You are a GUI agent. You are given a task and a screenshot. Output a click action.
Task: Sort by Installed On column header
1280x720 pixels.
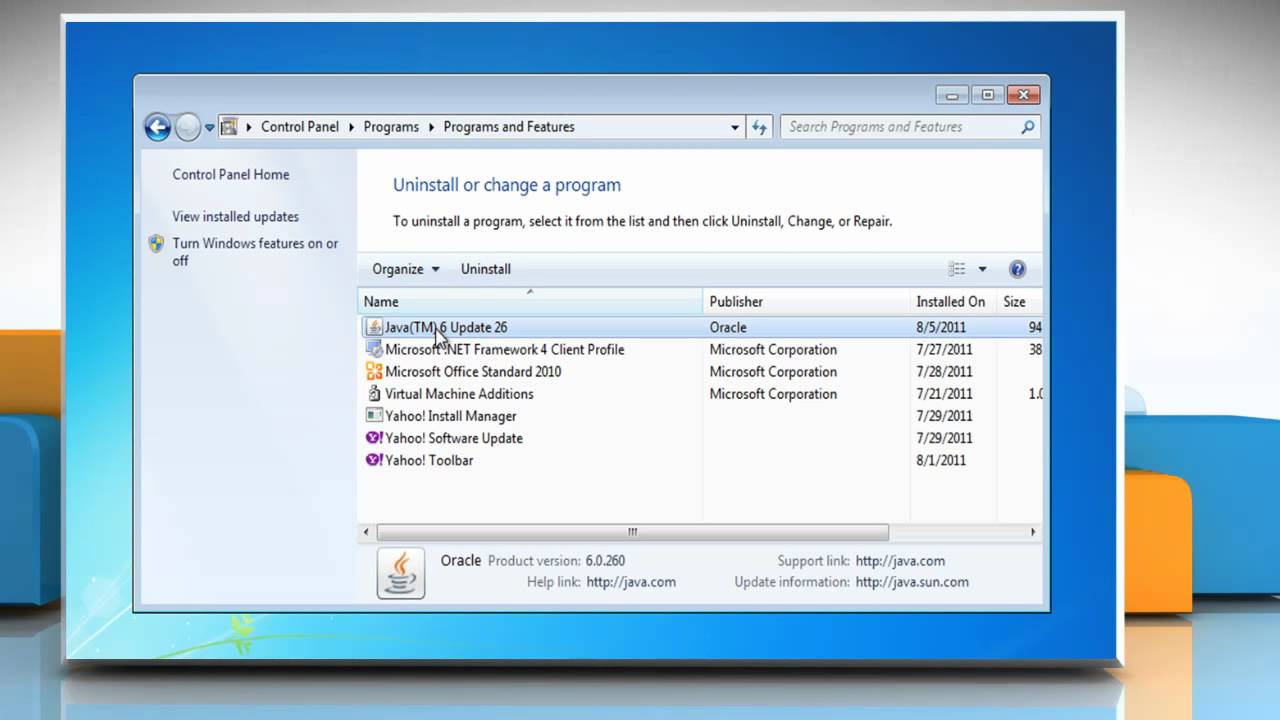[x=953, y=301]
